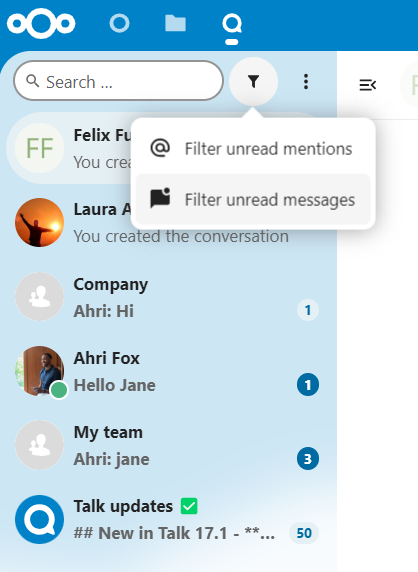Screen dimensions: 418x572
Task: Focus the Search conversations field
Action: 119,81
